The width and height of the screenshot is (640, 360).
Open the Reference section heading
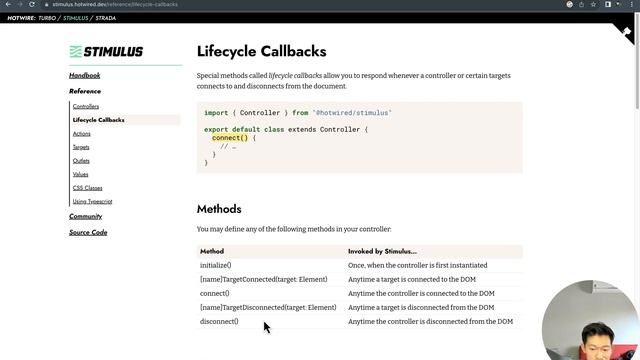(x=85, y=91)
